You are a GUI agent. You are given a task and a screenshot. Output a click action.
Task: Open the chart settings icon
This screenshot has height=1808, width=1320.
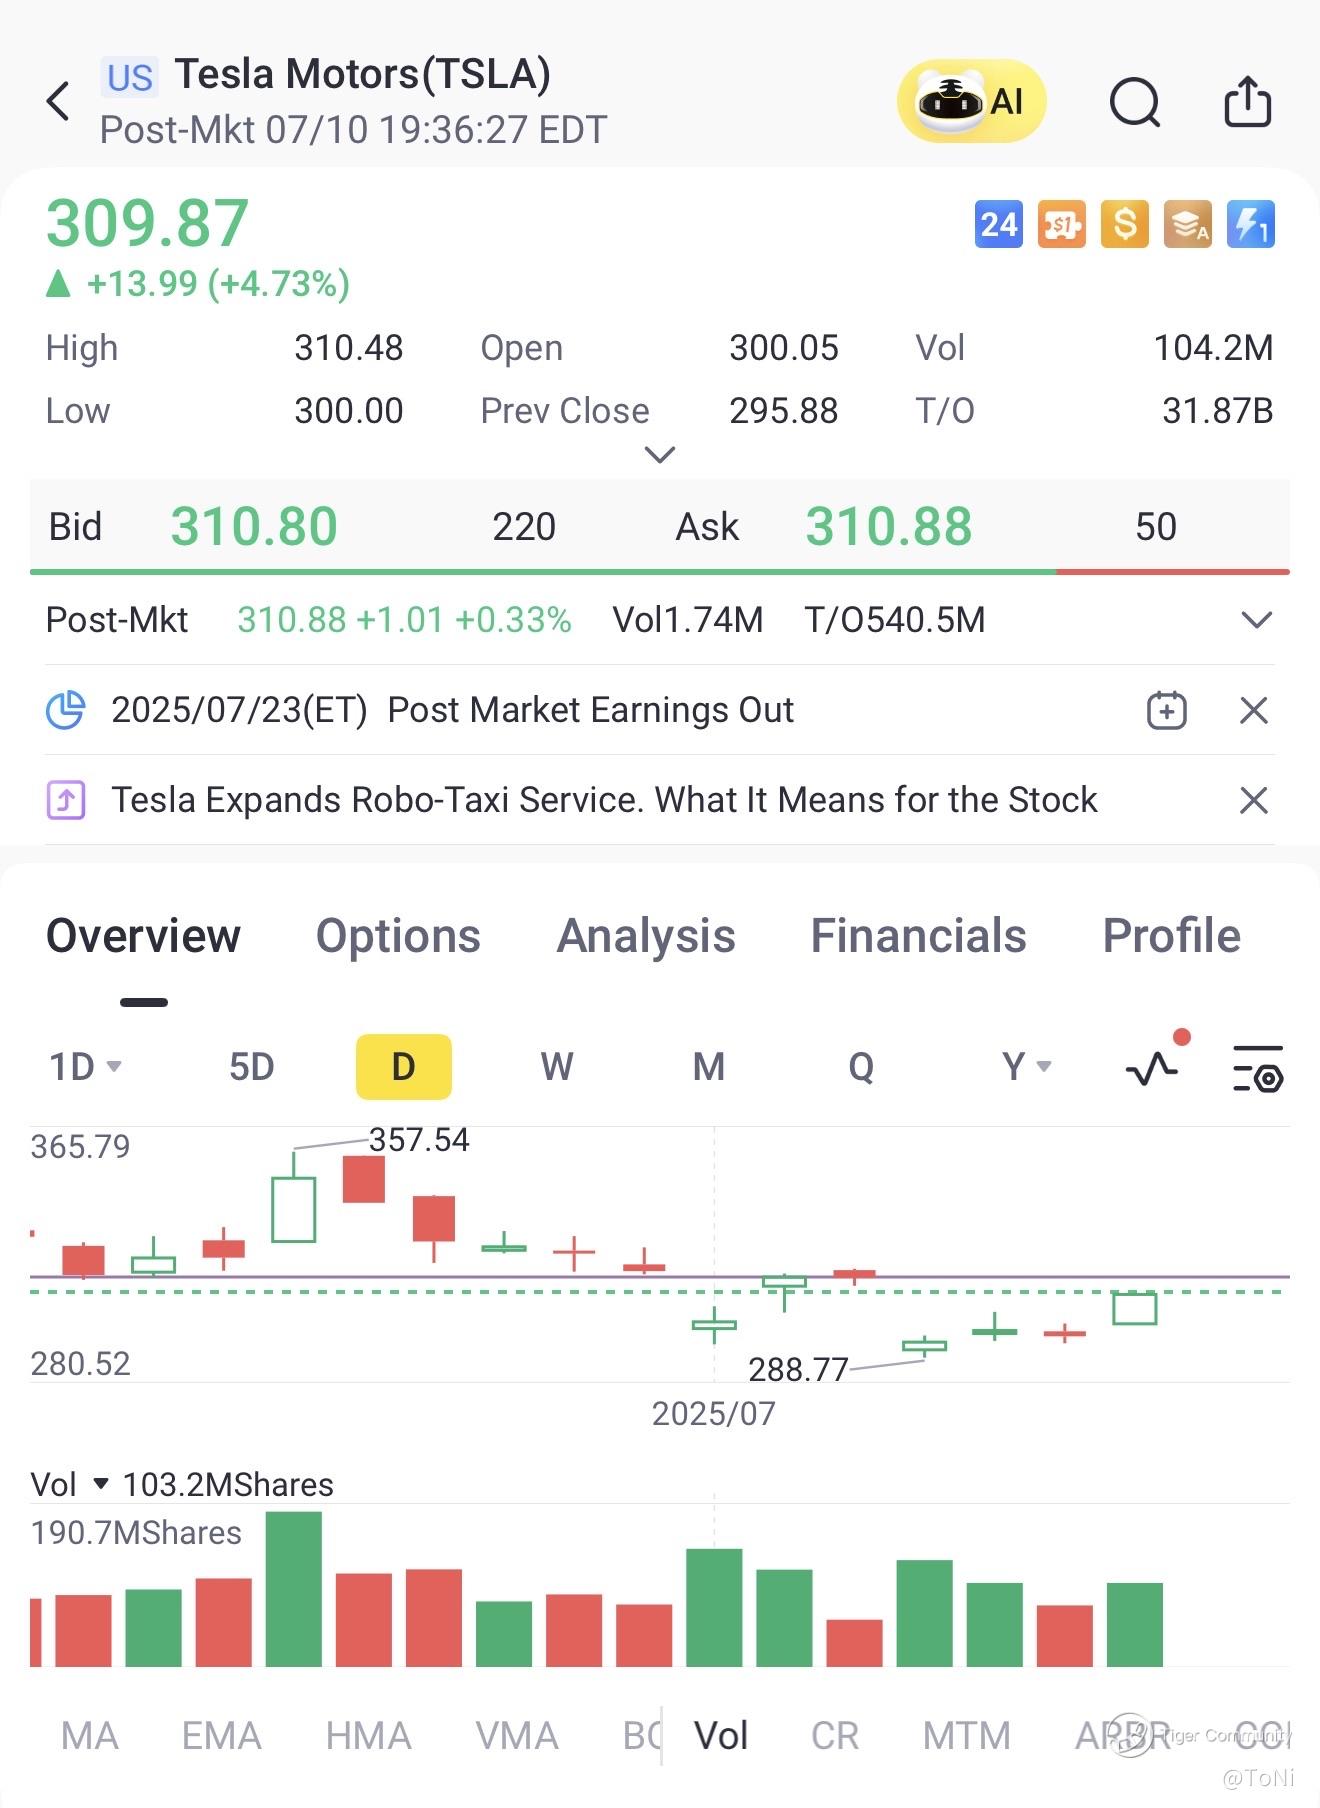1257,1068
